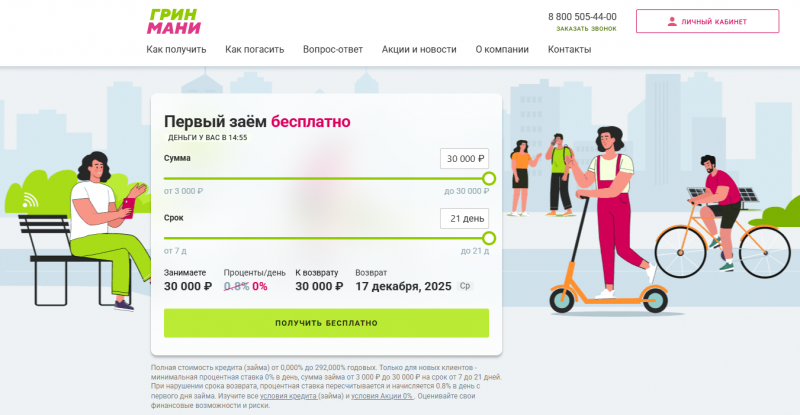Click the phone number 8 800 505-44-00
This screenshot has height=415, width=800.
(582, 17)
